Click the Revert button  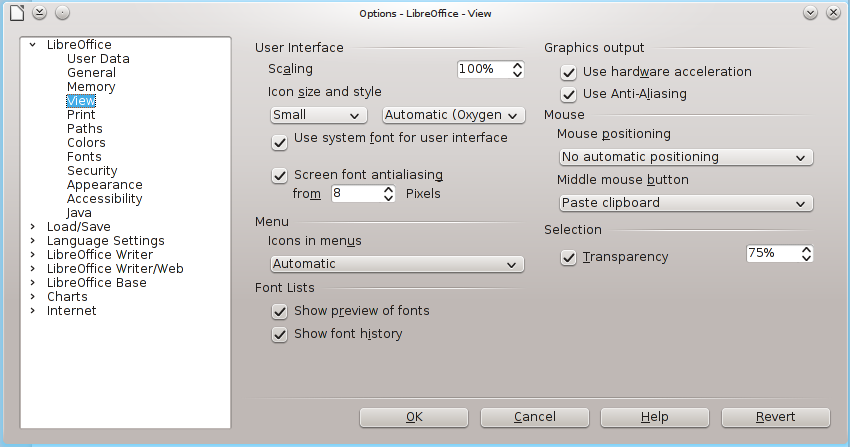click(x=775, y=417)
